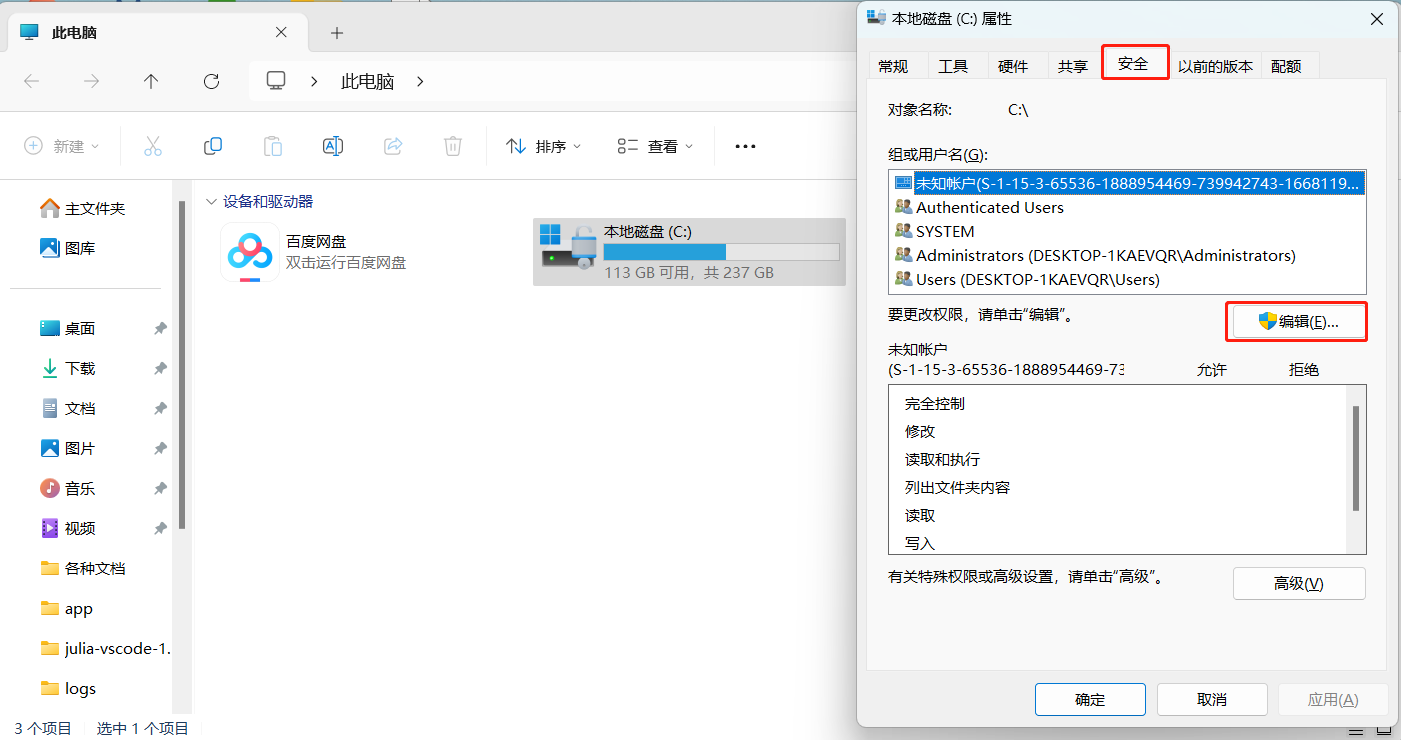Screen dimensions: 1401x740
Task: Click the permissions list scrollbar
Action: point(1356,458)
